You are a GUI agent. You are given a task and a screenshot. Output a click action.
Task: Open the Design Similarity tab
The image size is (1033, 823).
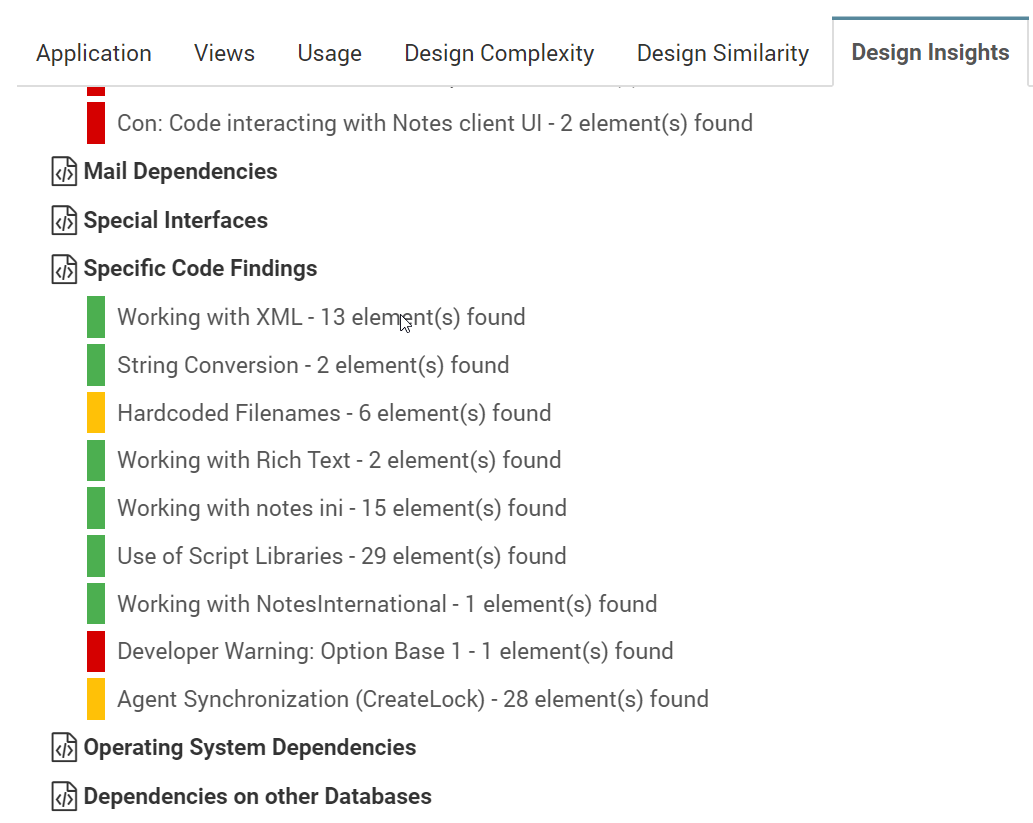(723, 53)
